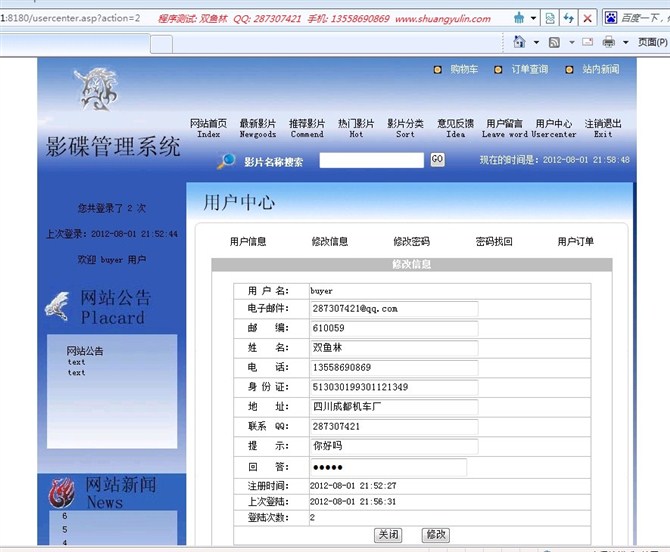Click the compatibility view page icon
Image resolution: width=670 pixels, height=552 pixels.
pyautogui.click(x=550, y=18)
